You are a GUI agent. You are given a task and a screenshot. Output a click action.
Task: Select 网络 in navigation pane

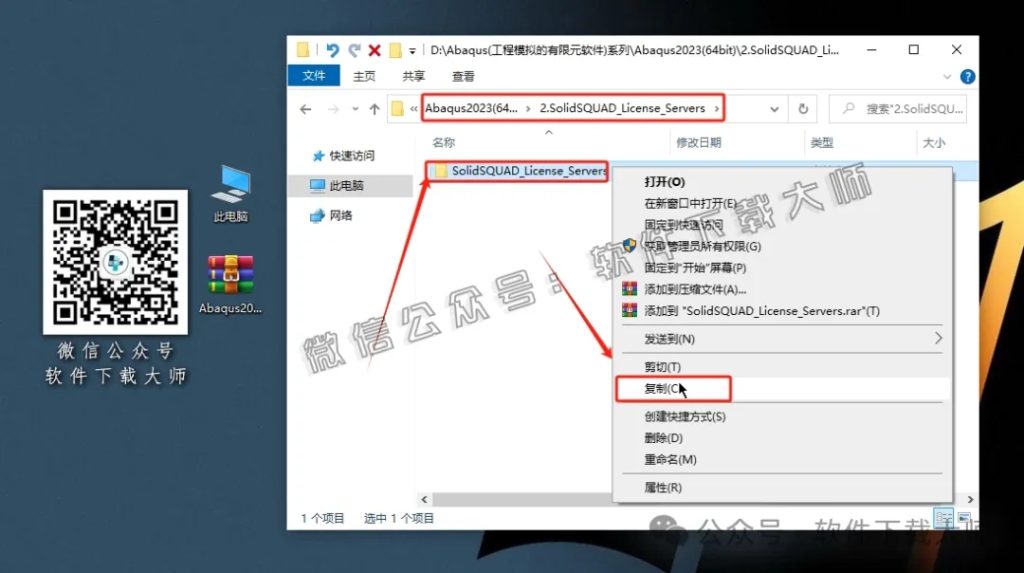[x=332, y=216]
